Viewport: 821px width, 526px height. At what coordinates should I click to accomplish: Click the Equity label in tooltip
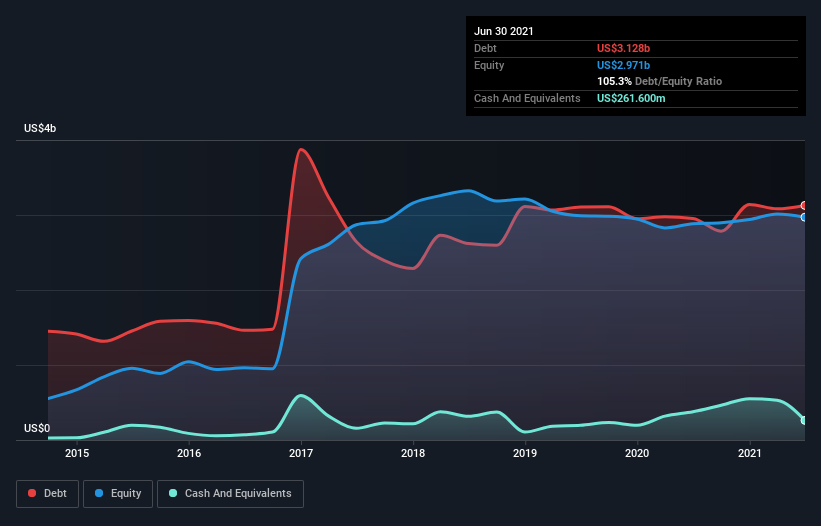coord(489,65)
